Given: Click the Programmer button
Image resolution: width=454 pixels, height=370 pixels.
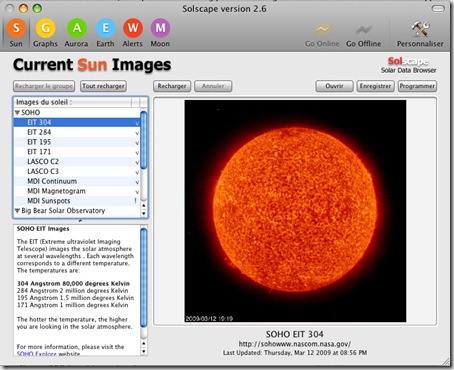Looking at the screenshot, I should pos(417,86).
